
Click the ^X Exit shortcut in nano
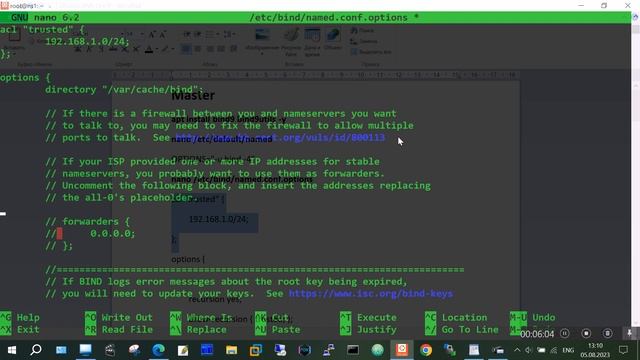tap(20, 329)
